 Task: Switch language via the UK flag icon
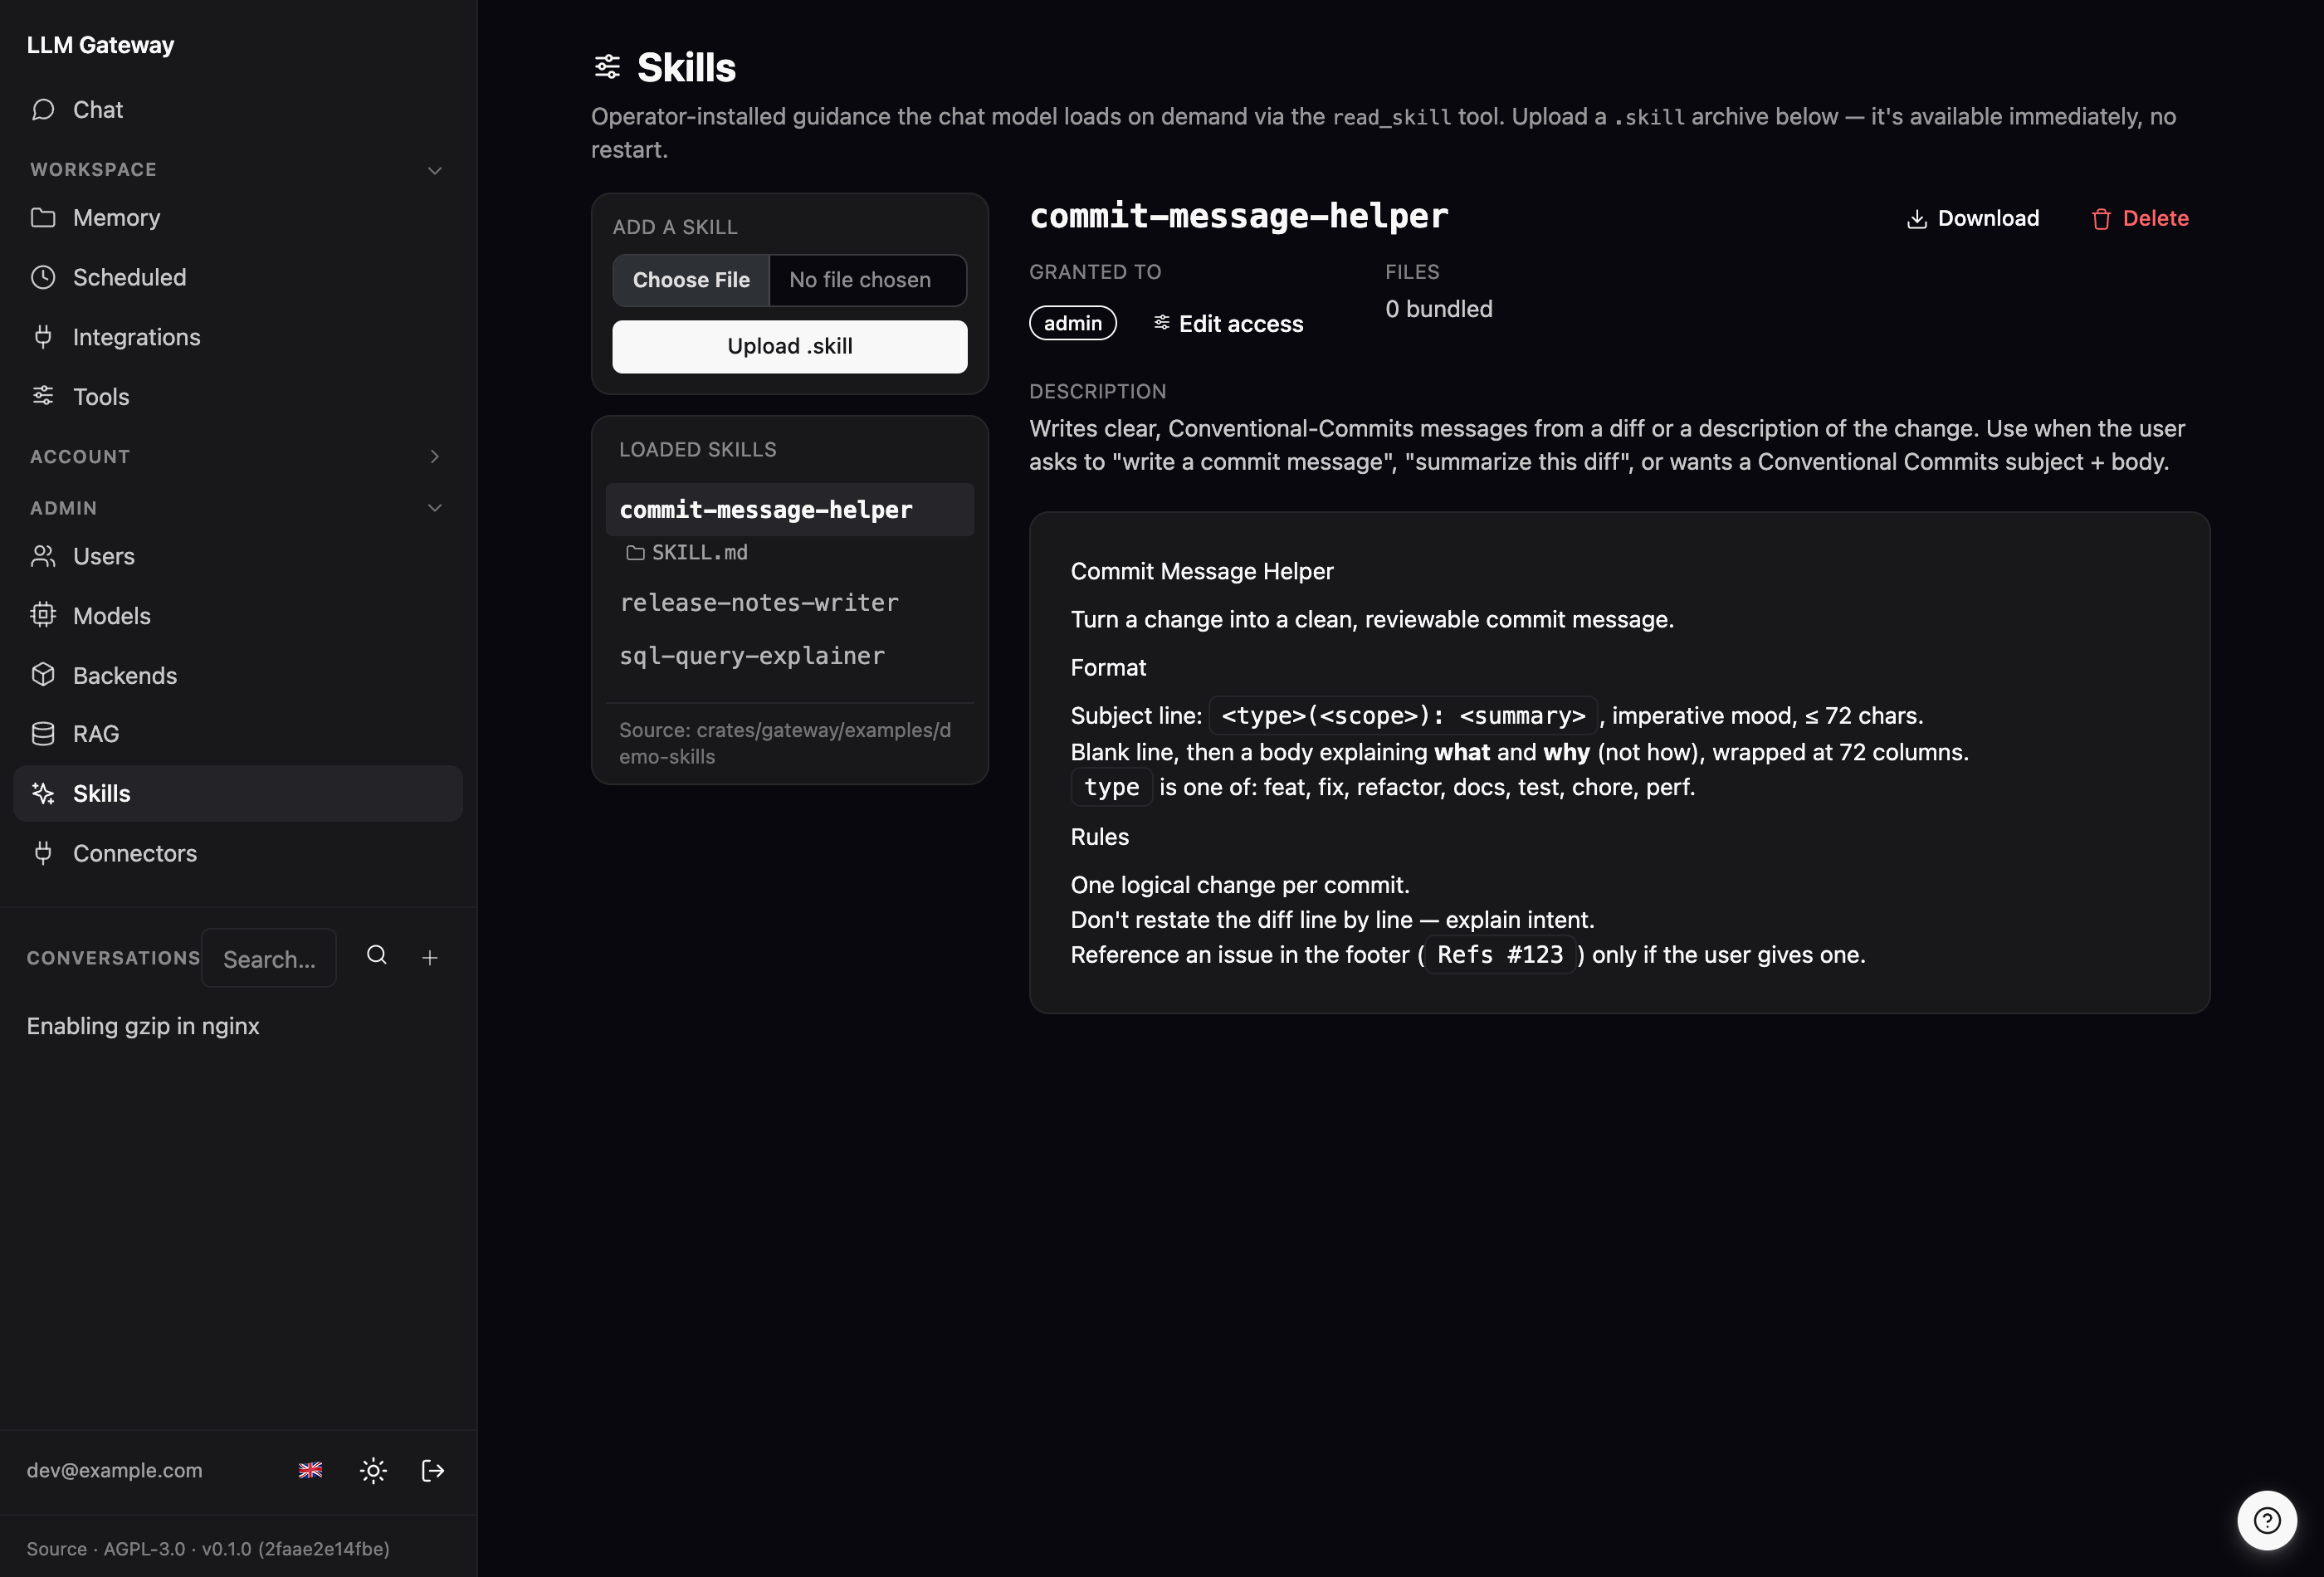311,1471
